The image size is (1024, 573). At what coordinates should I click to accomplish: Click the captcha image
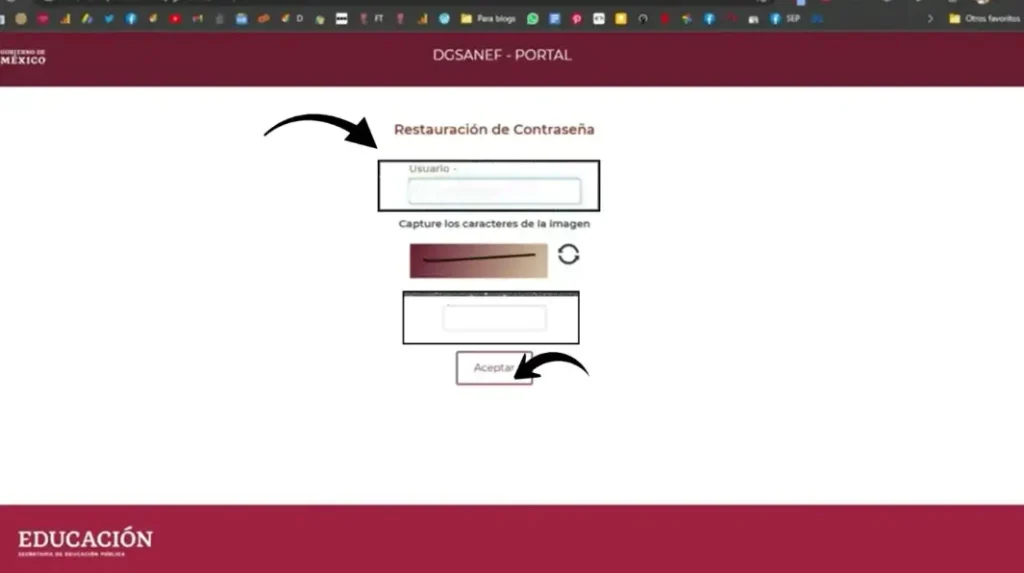[479, 261]
